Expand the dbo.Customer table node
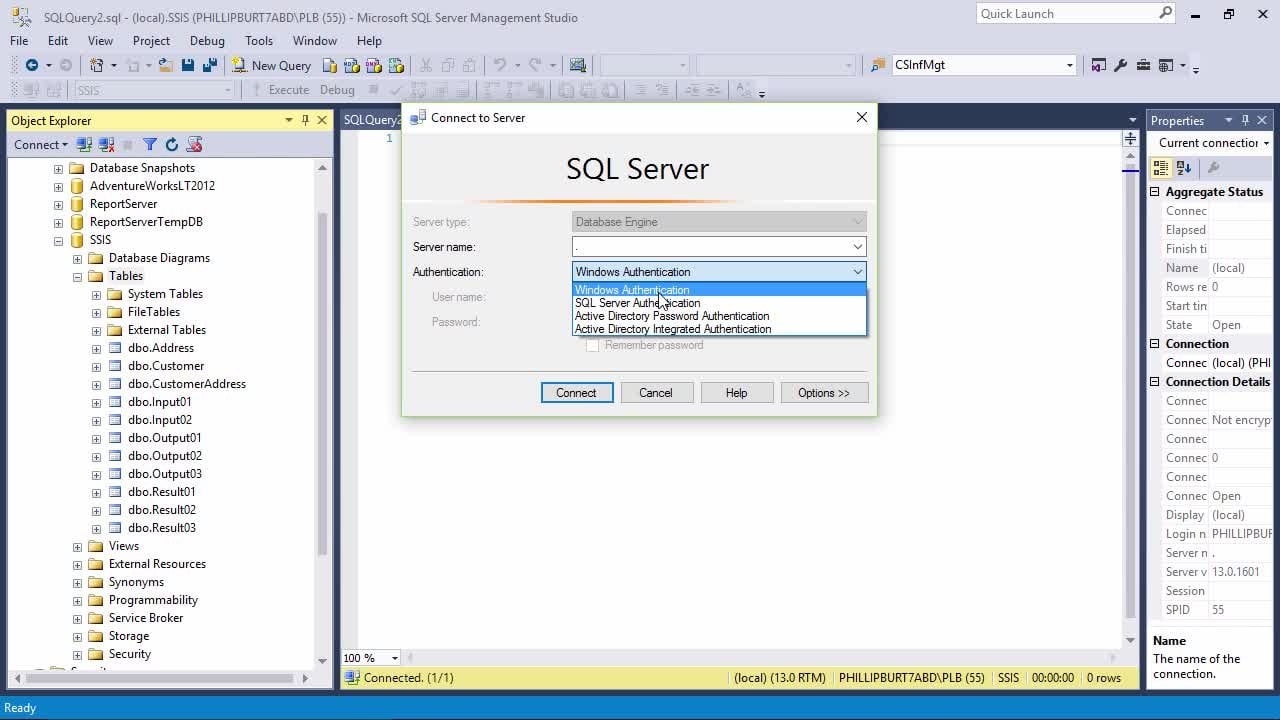1280x720 pixels. click(96, 366)
